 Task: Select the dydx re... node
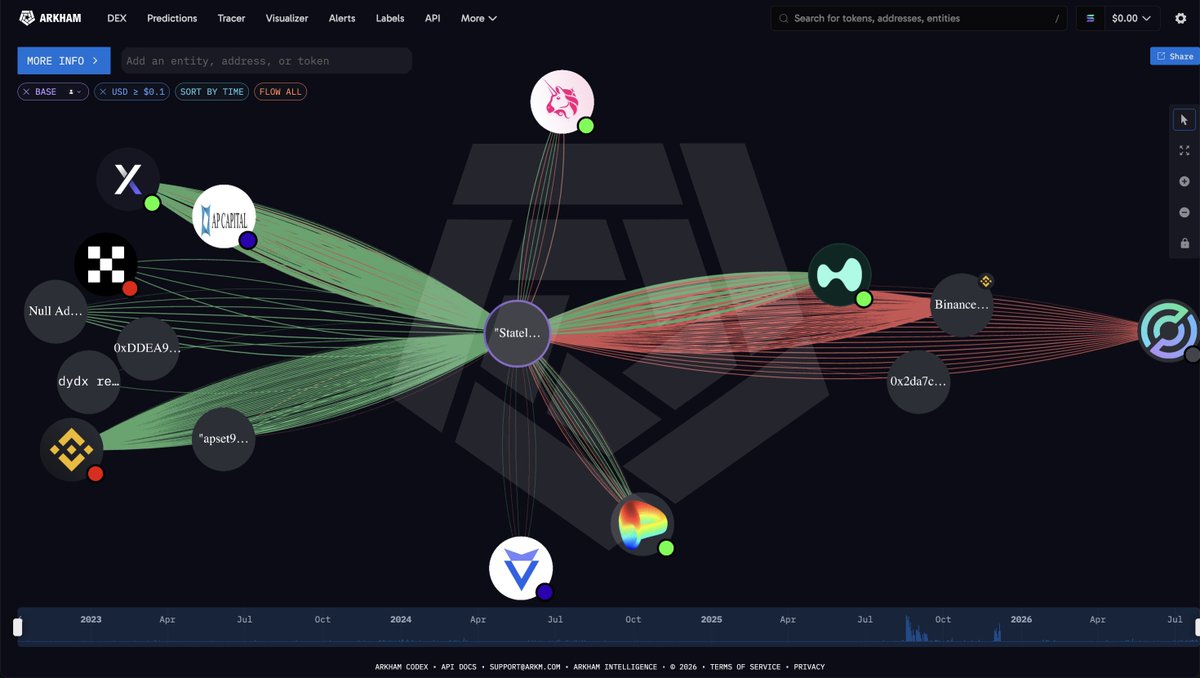click(x=89, y=382)
